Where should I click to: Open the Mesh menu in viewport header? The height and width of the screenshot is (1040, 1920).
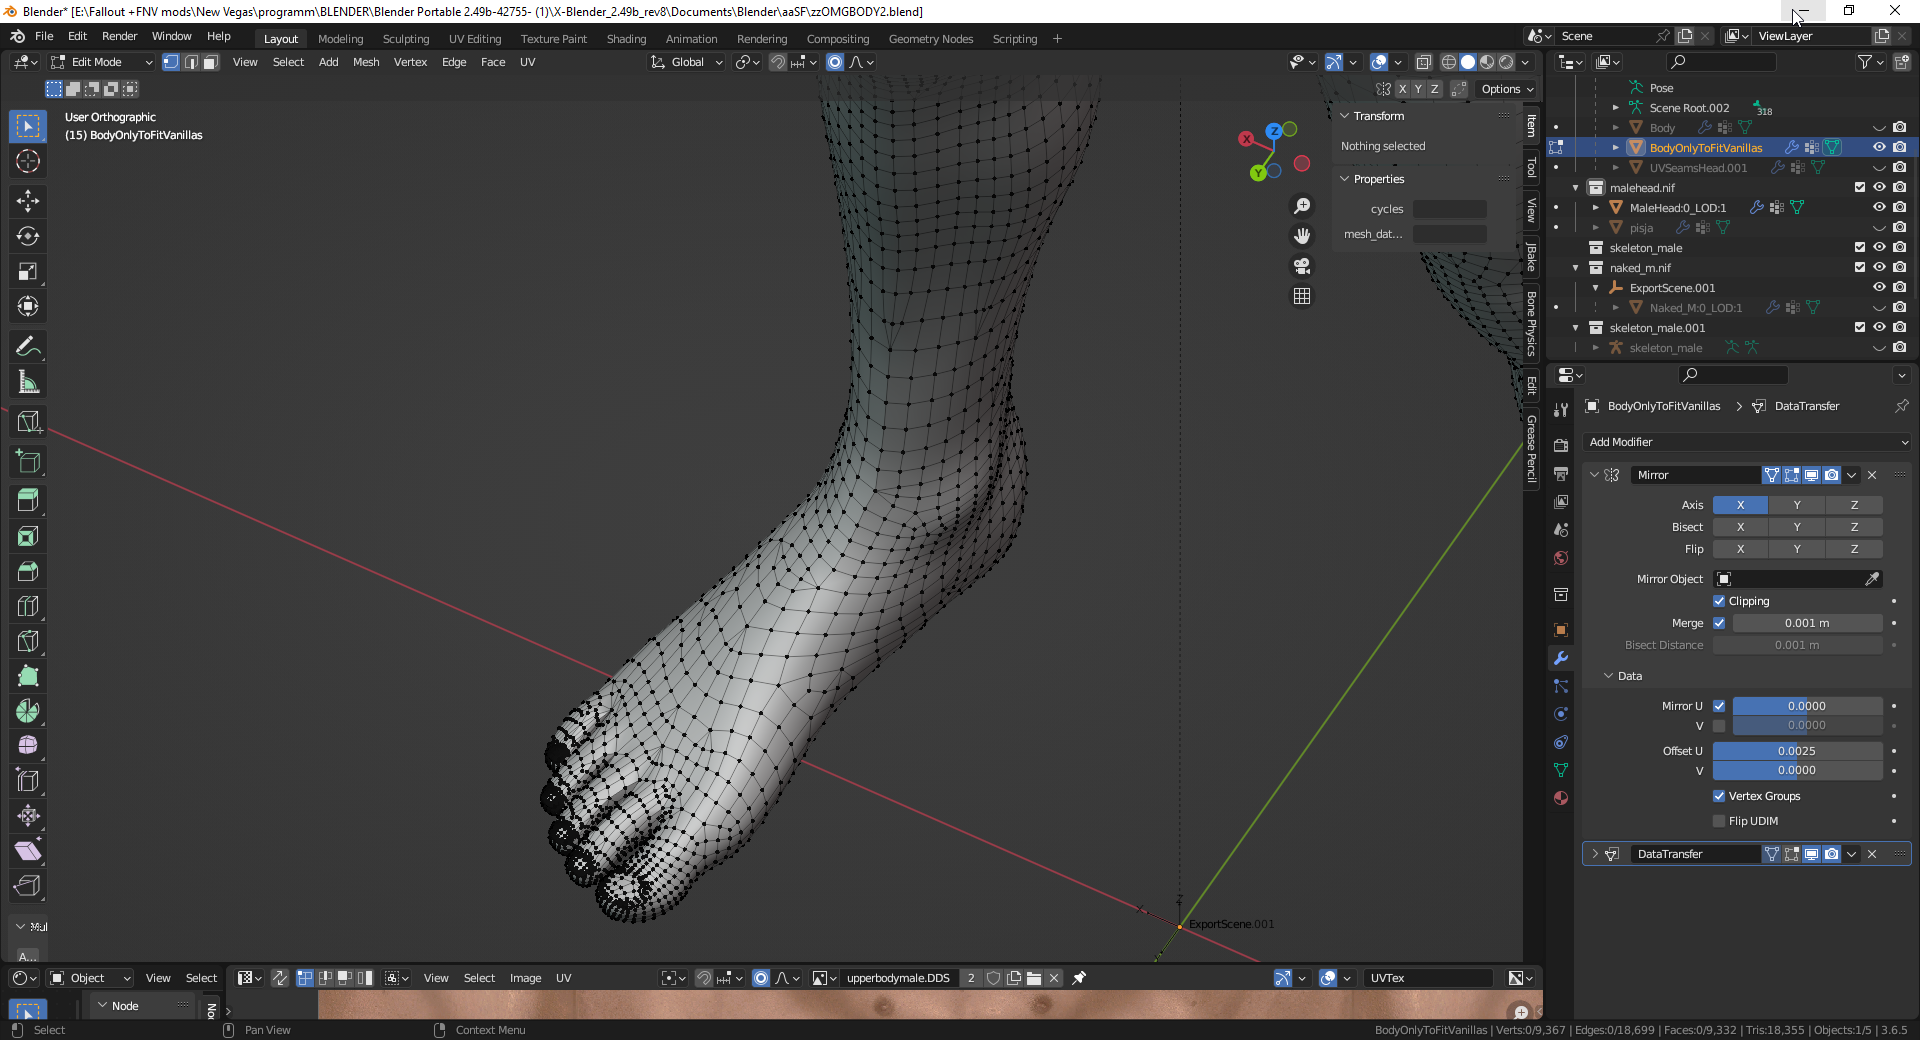366,62
